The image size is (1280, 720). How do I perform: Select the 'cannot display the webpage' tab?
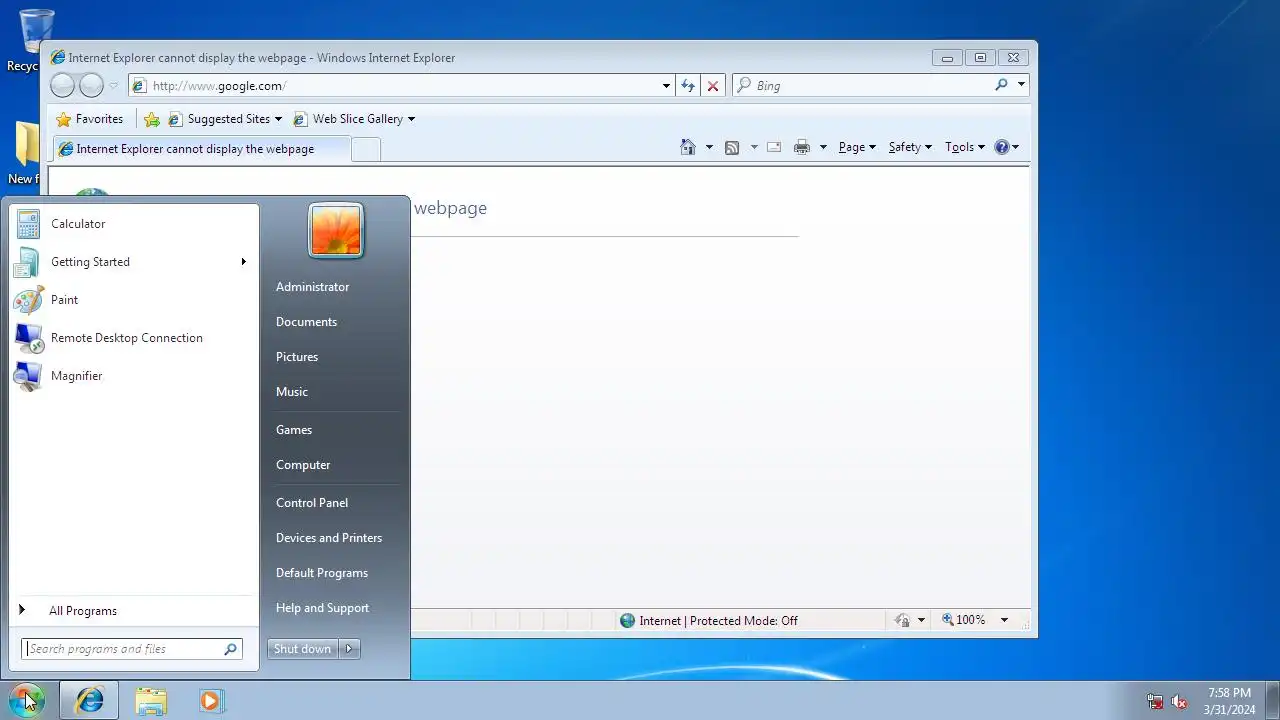(x=202, y=149)
